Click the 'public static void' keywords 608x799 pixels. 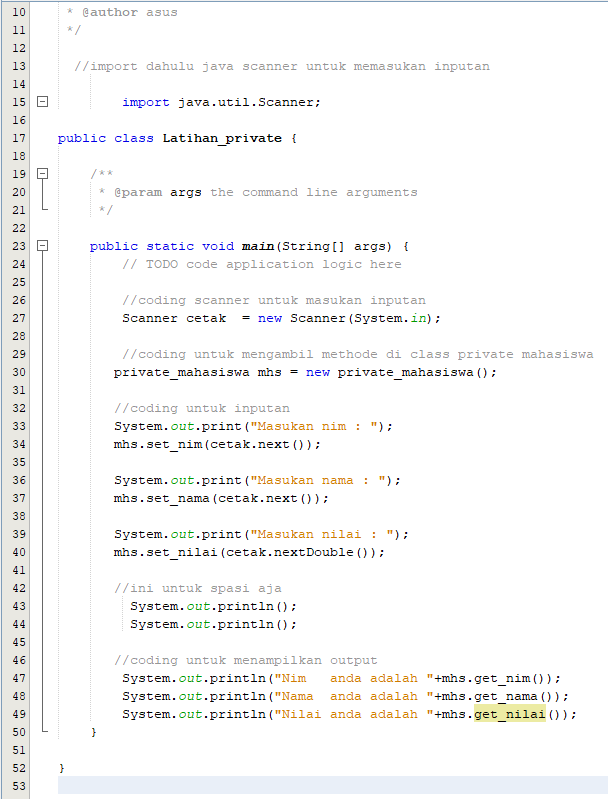162,246
